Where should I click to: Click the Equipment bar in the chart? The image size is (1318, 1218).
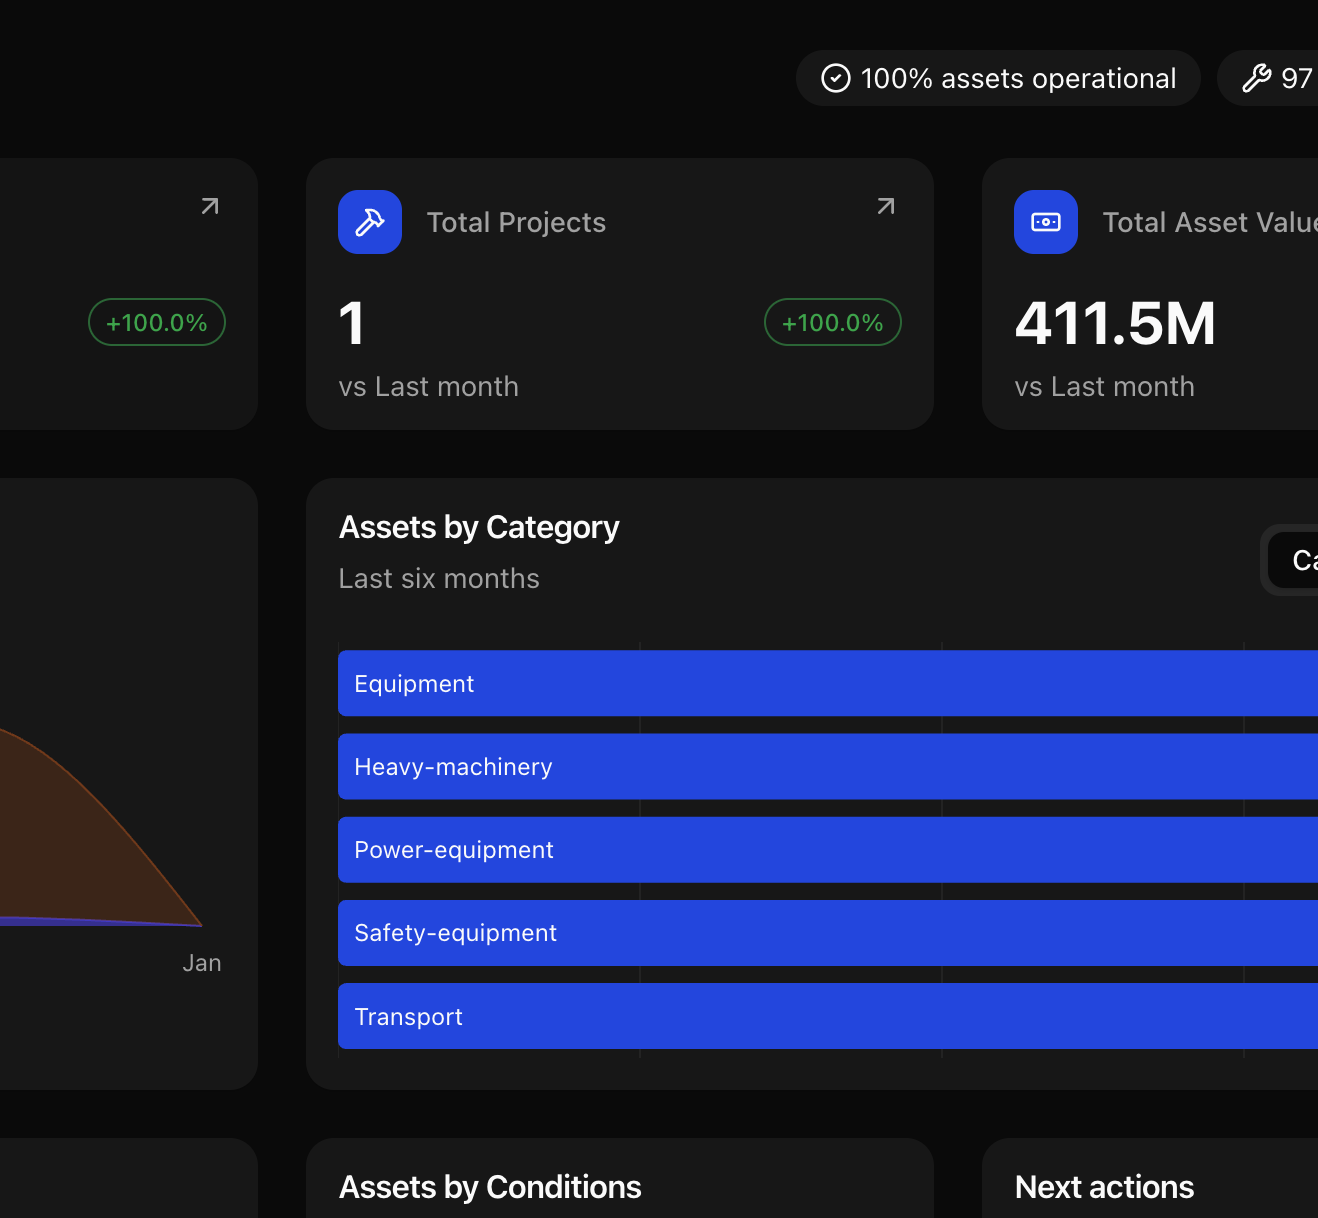pos(827,683)
